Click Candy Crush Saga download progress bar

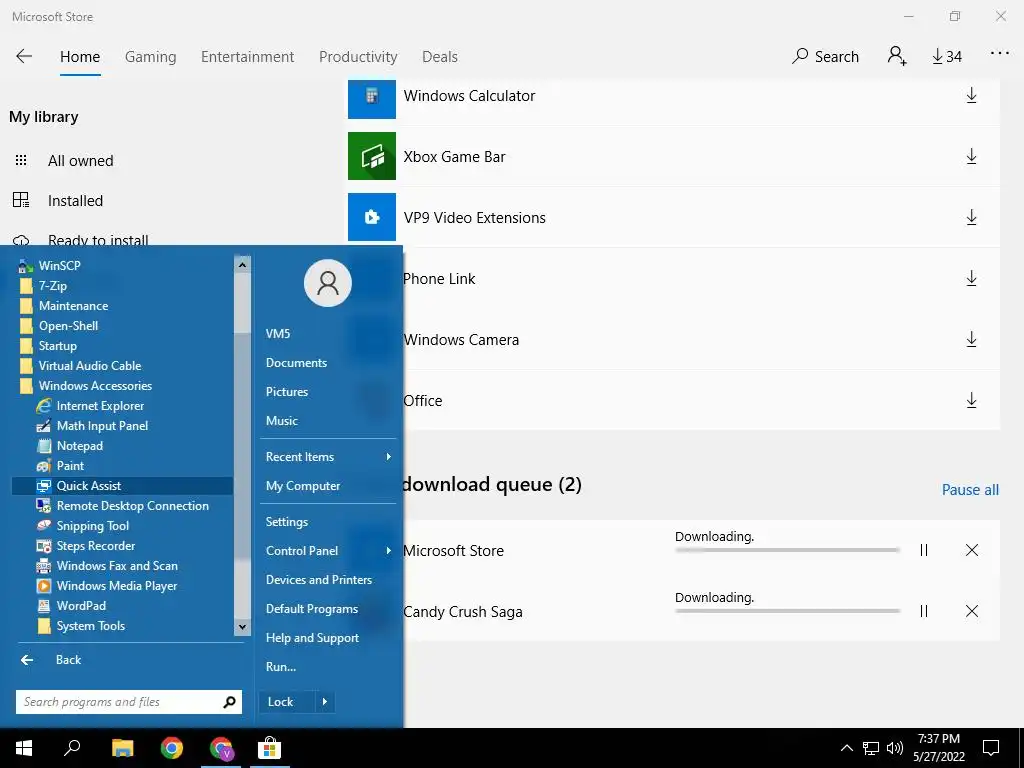[x=788, y=611]
